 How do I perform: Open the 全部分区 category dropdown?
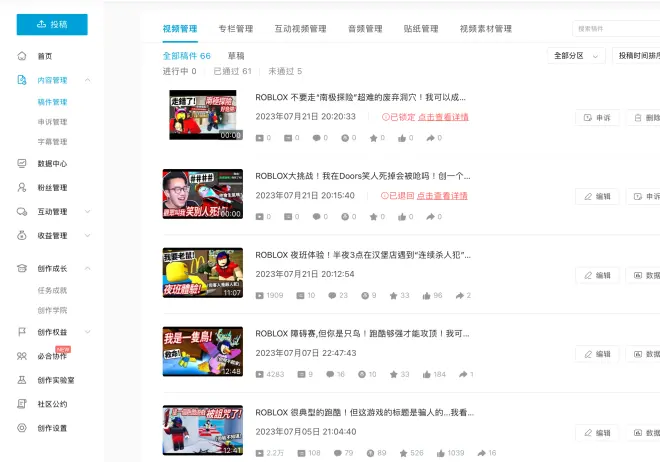[x=575, y=56]
